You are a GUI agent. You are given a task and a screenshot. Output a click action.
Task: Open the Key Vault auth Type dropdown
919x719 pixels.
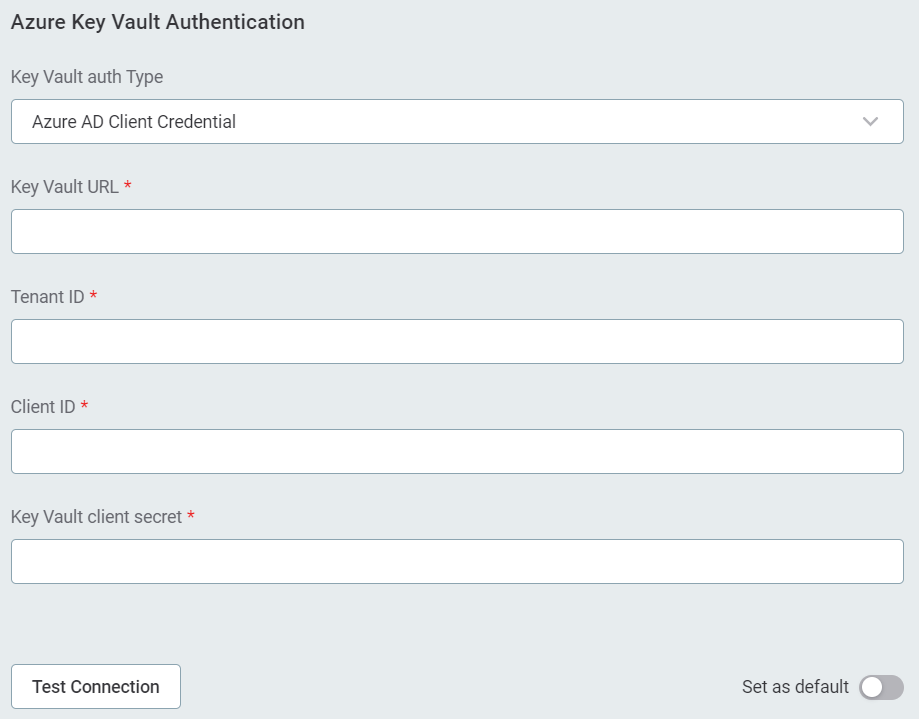457,122
